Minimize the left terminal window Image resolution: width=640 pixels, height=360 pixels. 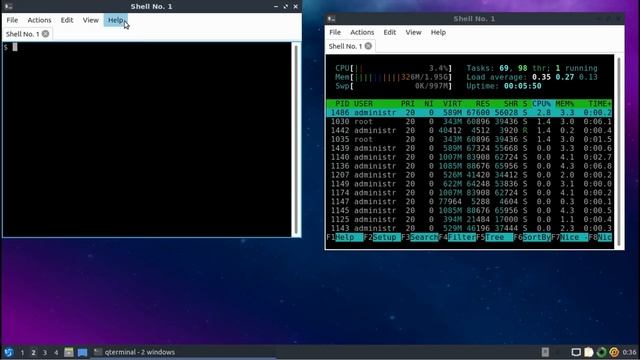pos(276,7)
